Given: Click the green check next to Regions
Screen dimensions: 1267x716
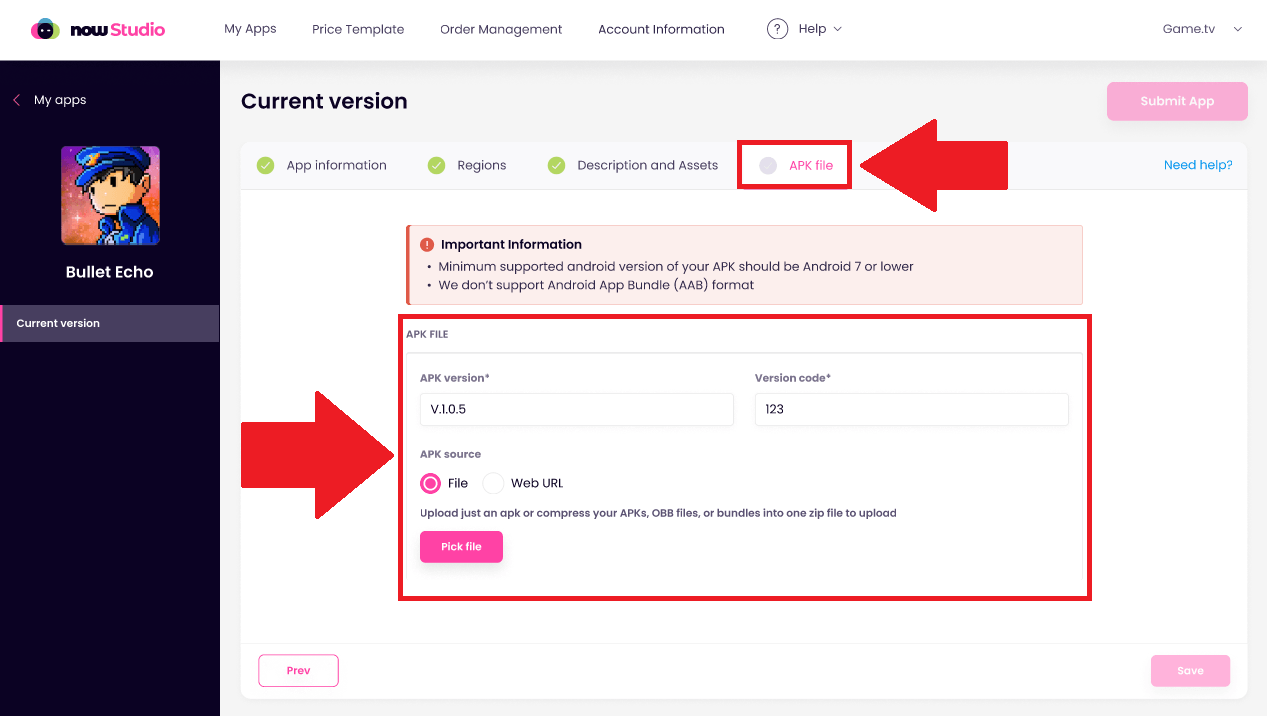Looking at the screenshot, I should point(436,166).
